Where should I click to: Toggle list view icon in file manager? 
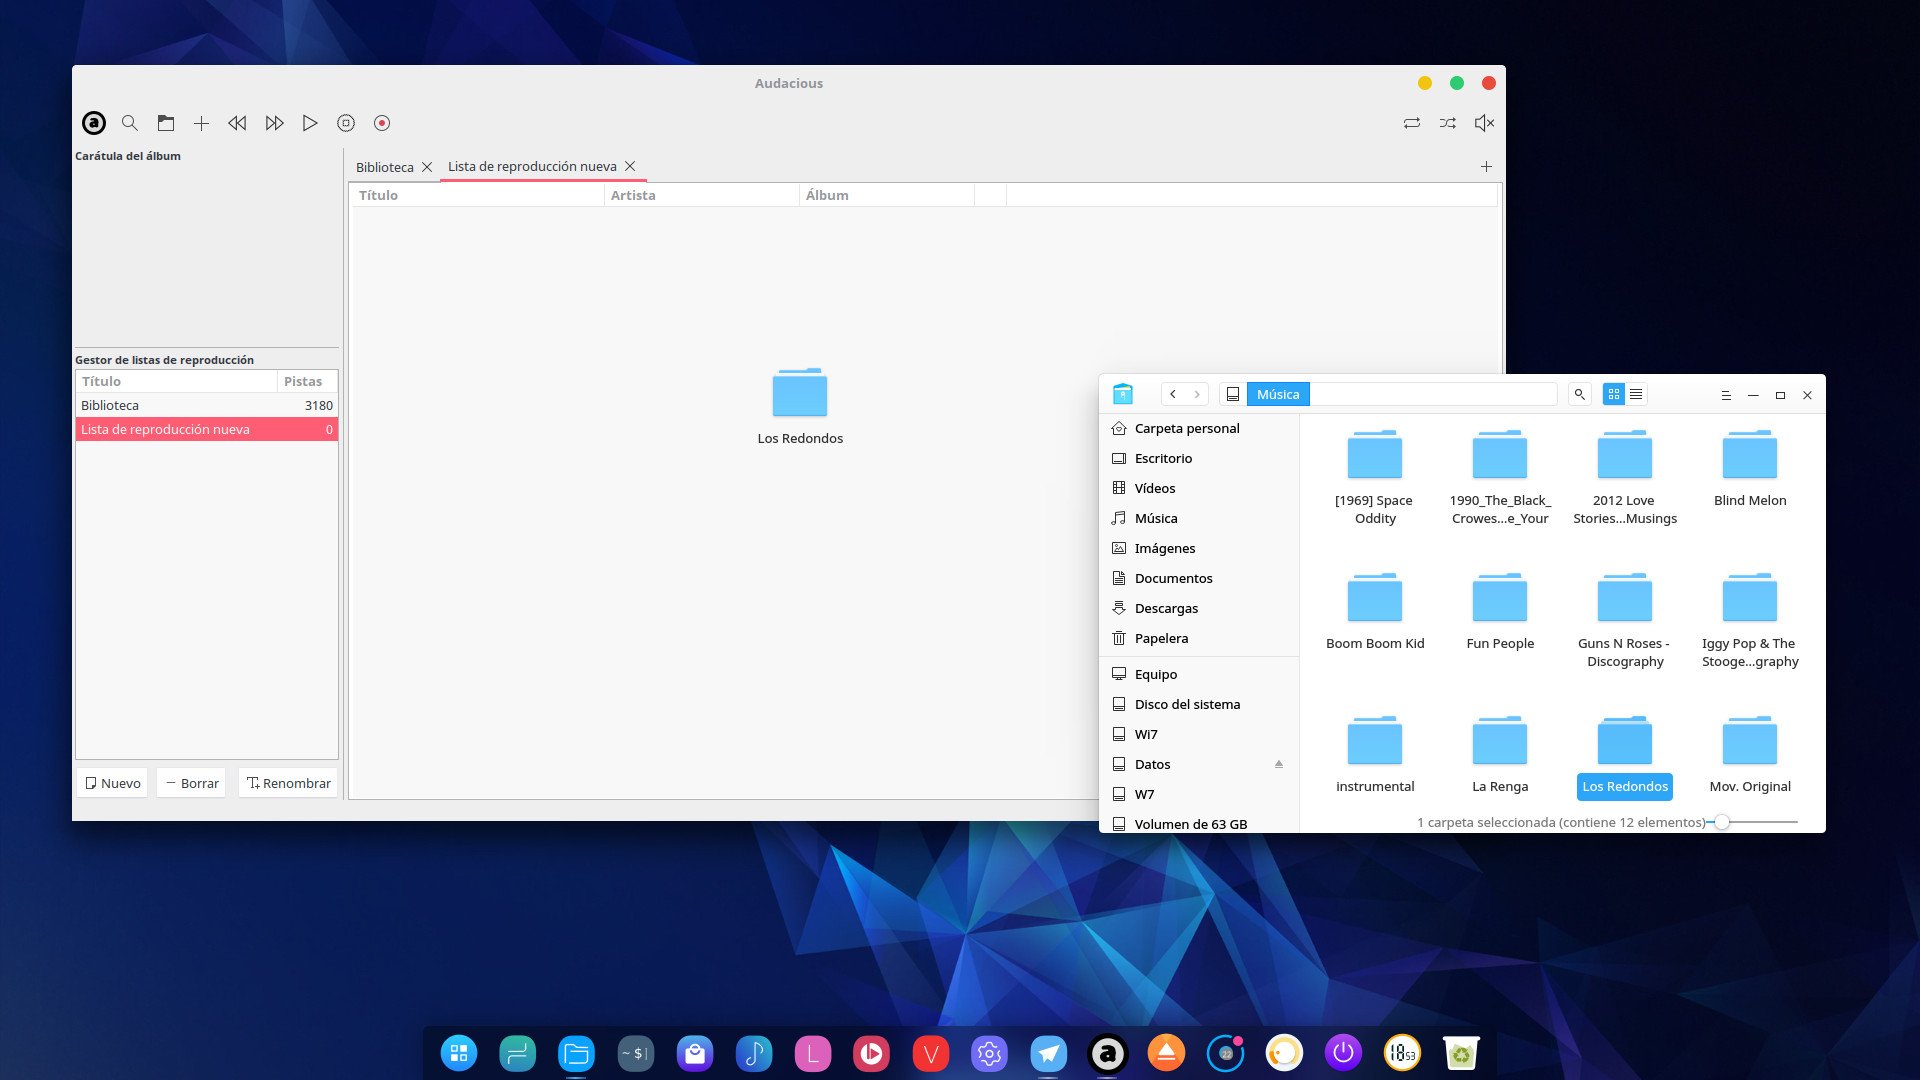[x=1635, y=394]
